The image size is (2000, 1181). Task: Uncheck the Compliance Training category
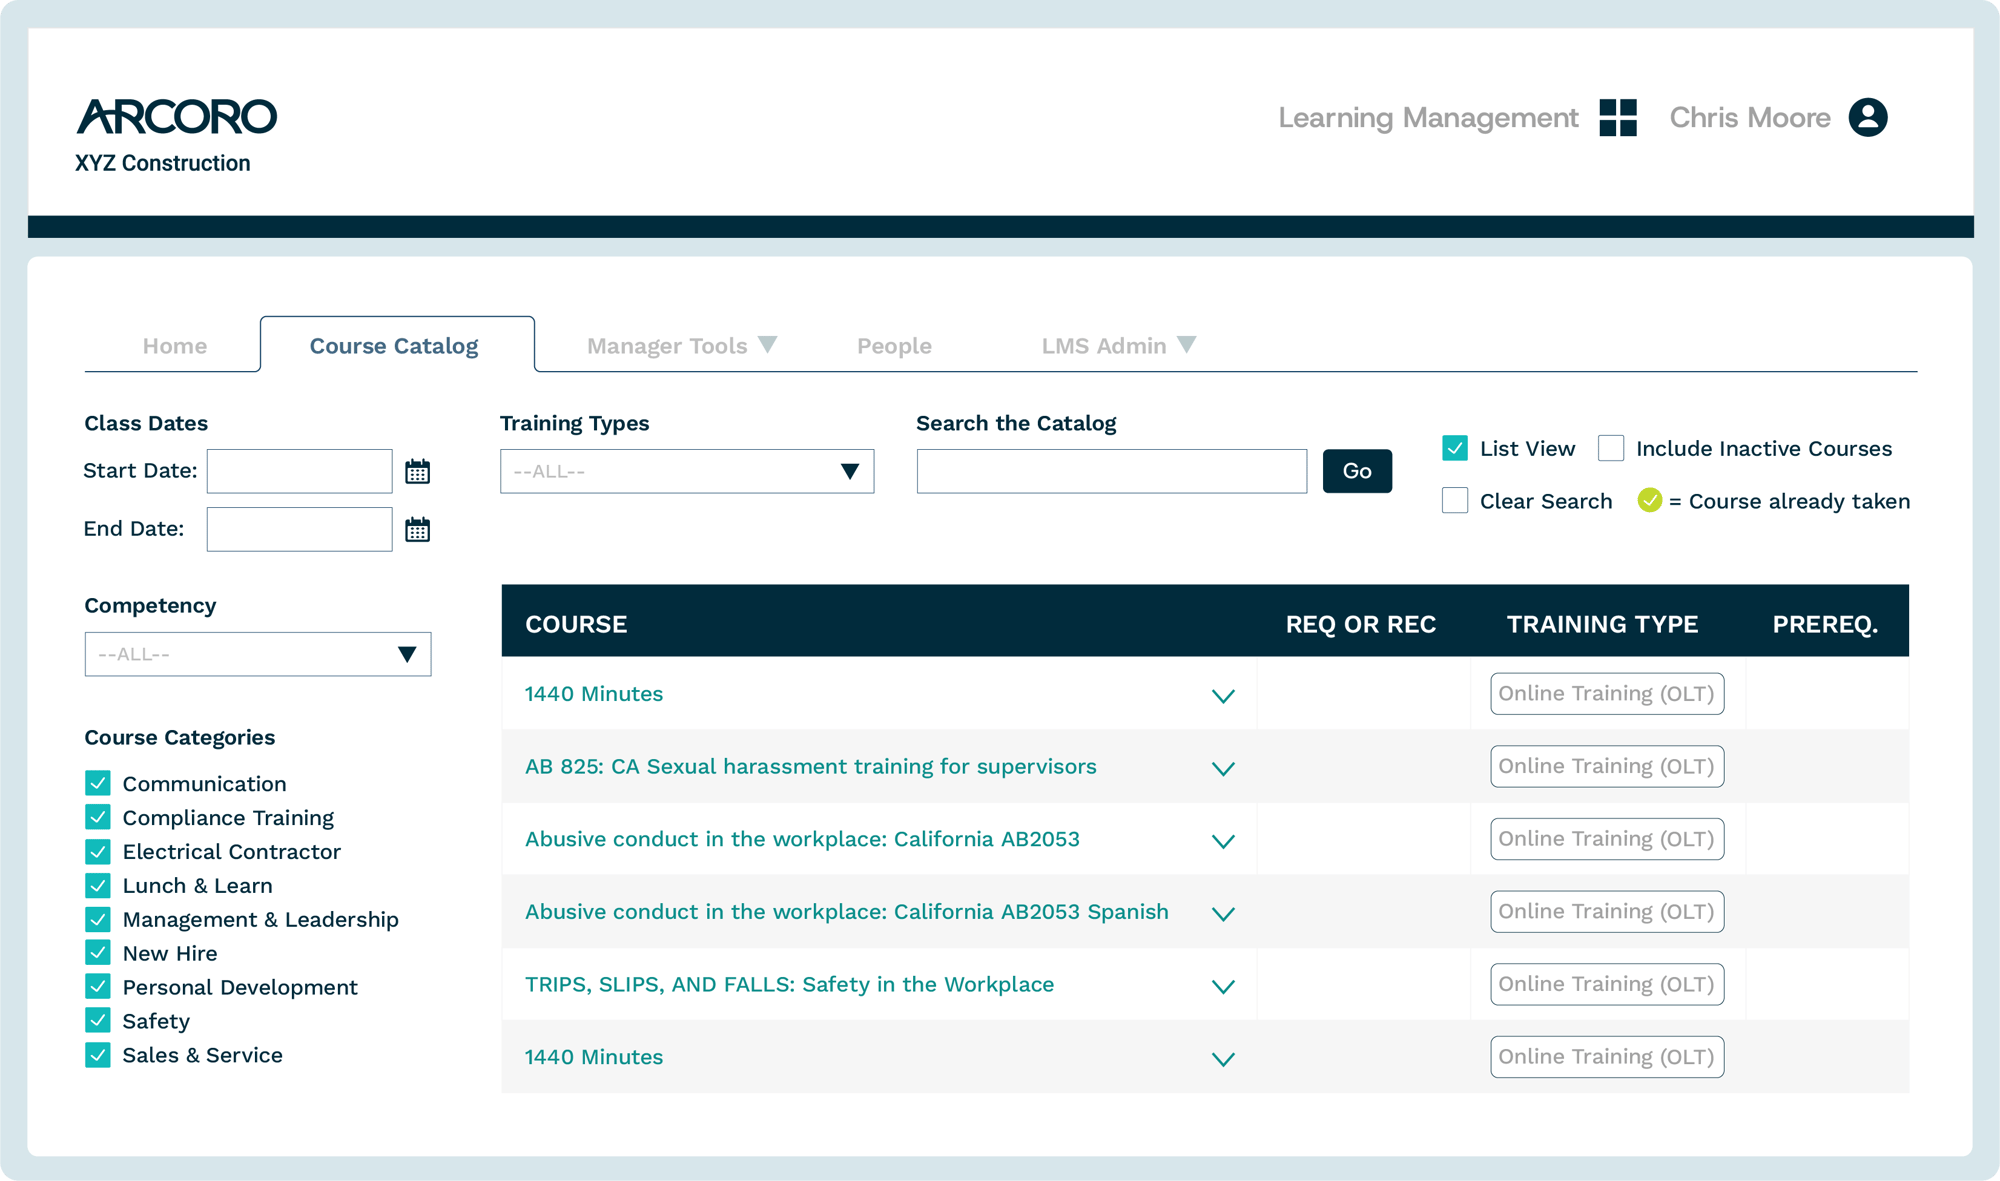coord(98,817)
